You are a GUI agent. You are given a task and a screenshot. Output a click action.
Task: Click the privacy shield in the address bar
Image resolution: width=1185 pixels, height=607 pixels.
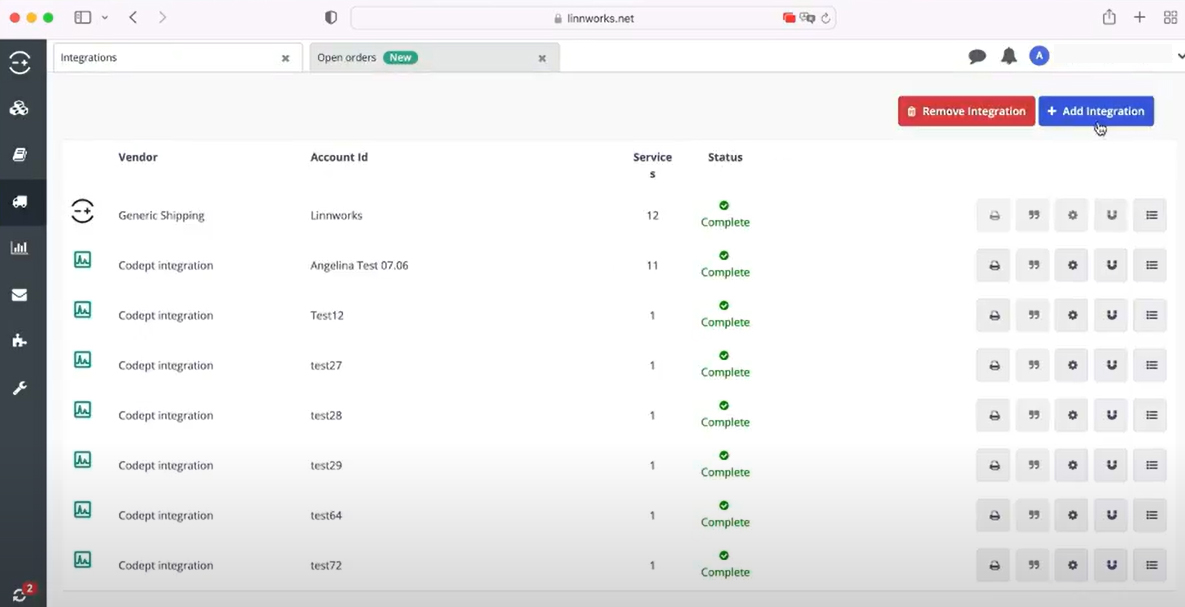click(x=330, y=17)
